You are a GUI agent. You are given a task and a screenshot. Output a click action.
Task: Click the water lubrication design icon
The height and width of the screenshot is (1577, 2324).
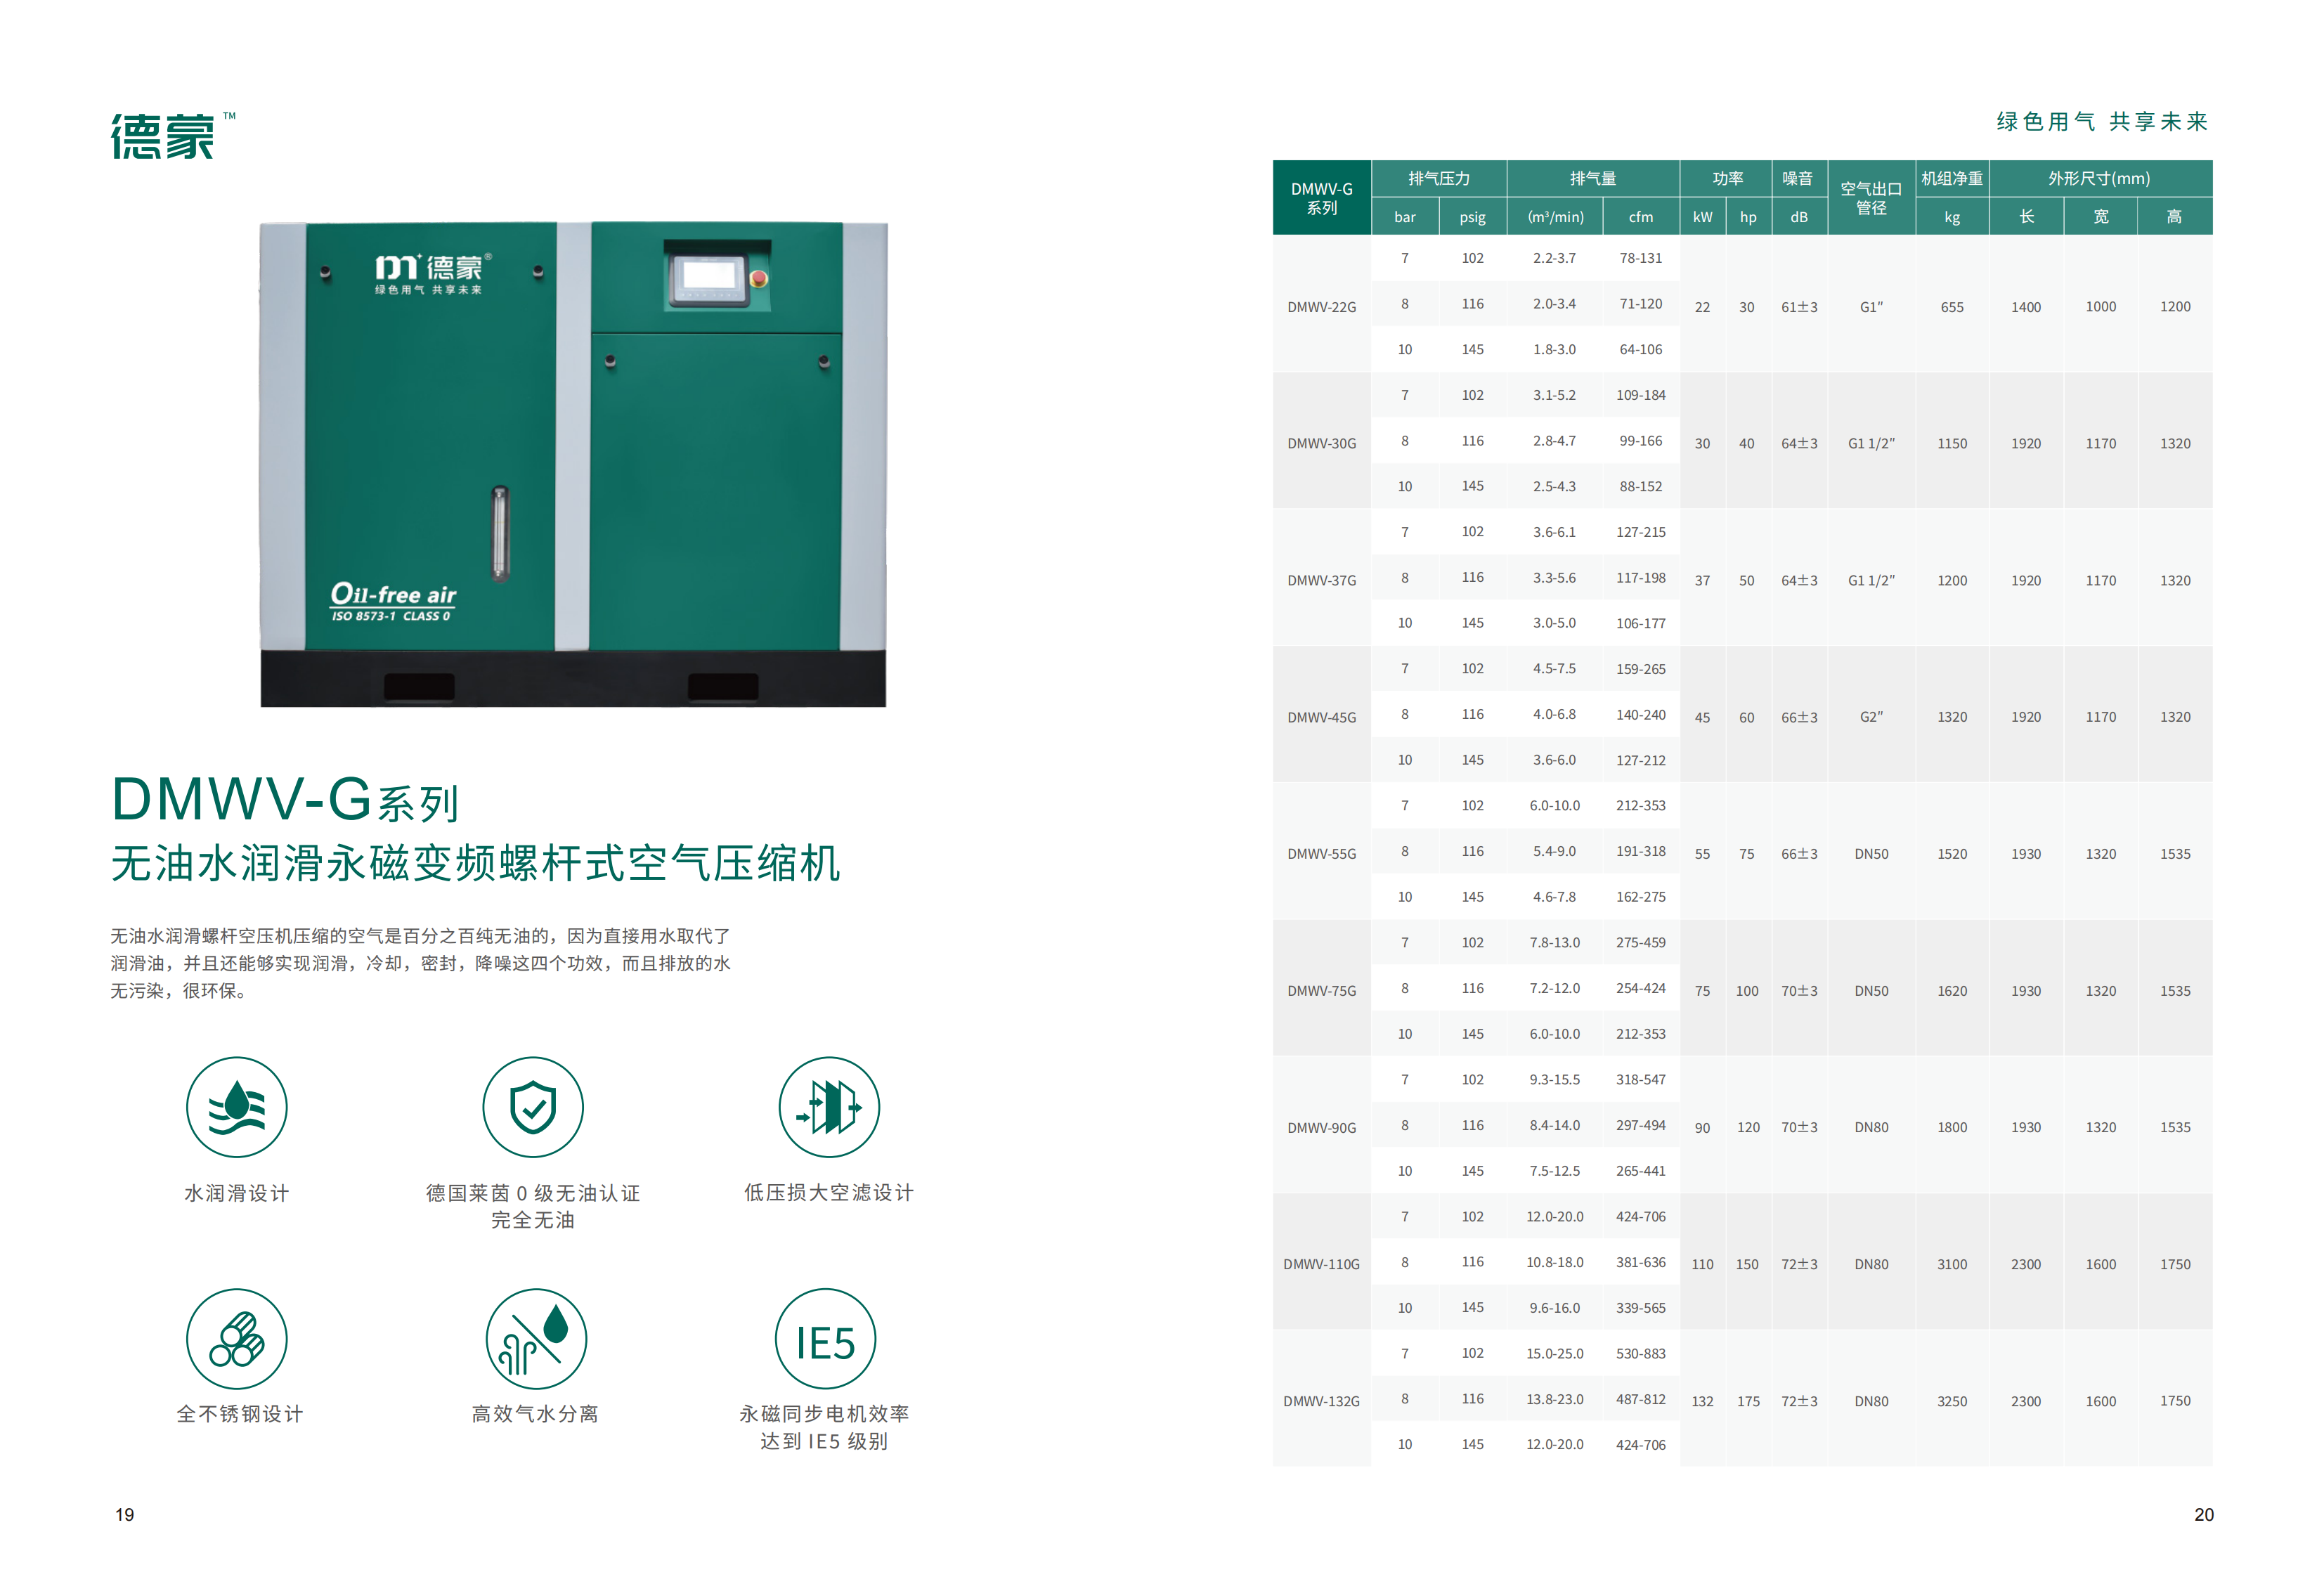[237, 1107]
